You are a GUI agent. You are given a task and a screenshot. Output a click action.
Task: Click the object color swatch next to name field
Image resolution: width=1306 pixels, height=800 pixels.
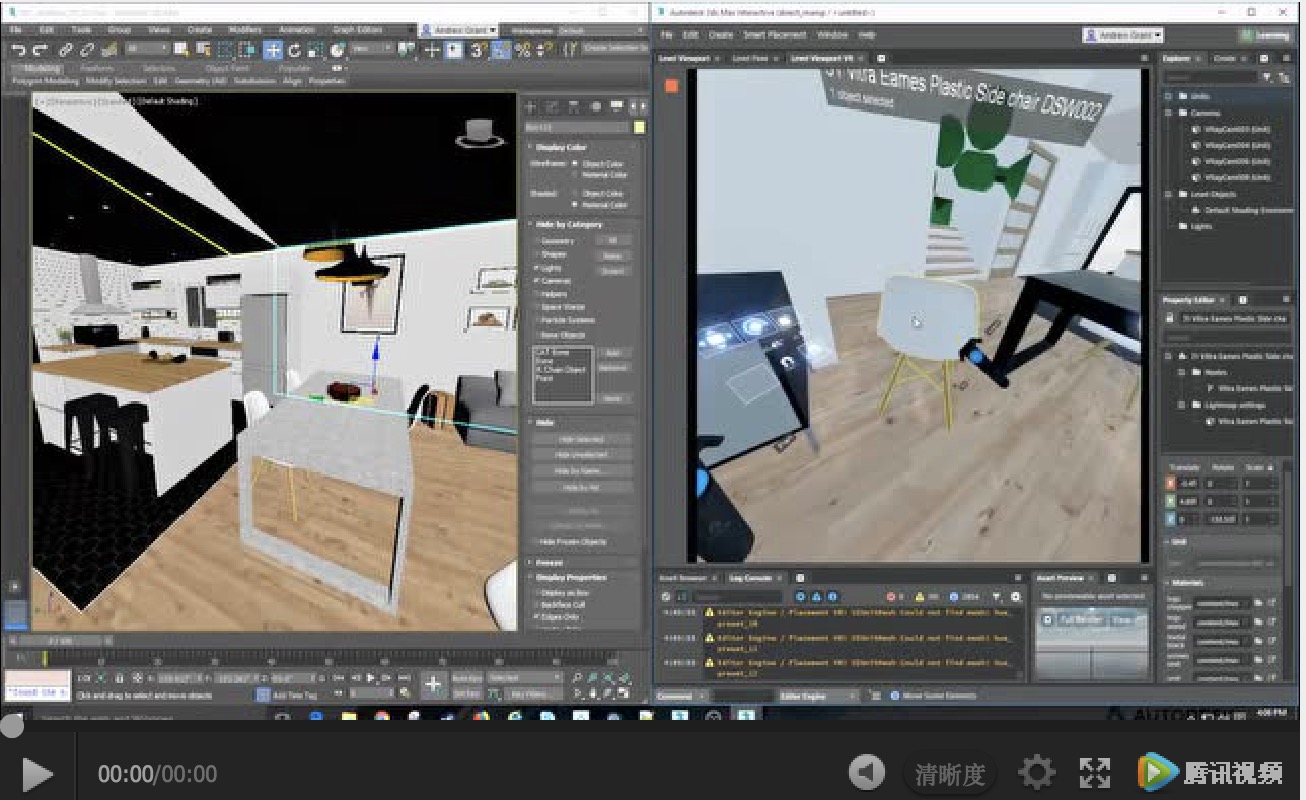[x=640, y=127]
